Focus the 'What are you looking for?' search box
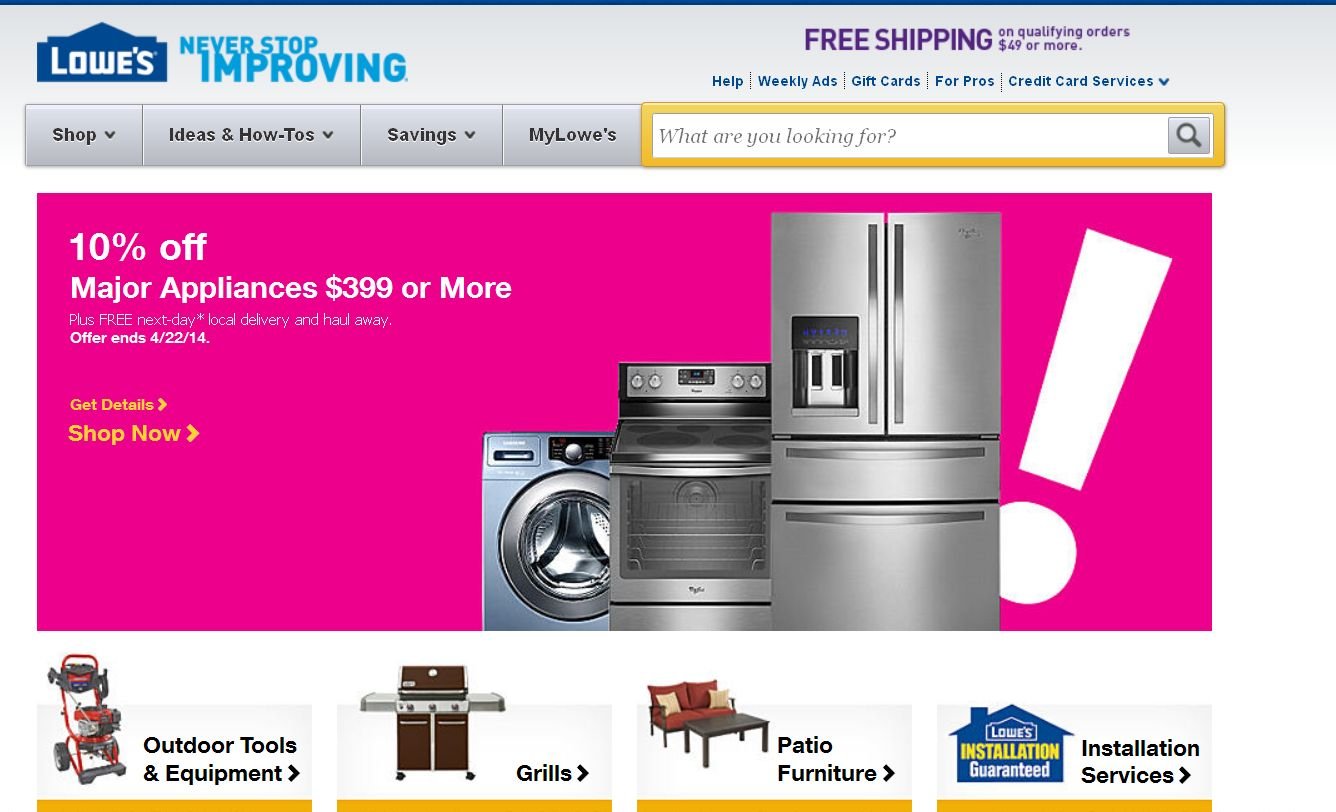The image size is (1336, 812). click(x=908, y=136)
